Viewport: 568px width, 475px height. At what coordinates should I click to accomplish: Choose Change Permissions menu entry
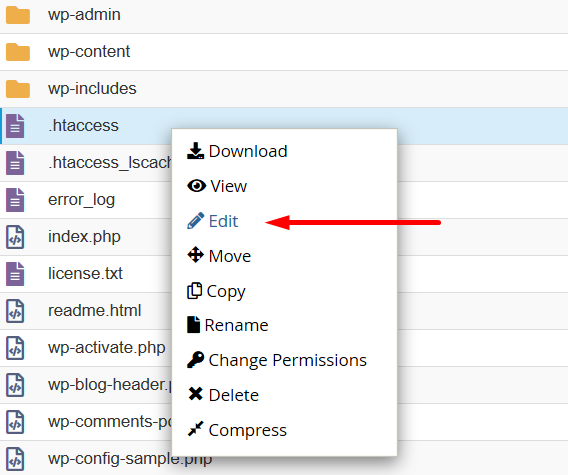pyautogui.click(x=288, y=360)
